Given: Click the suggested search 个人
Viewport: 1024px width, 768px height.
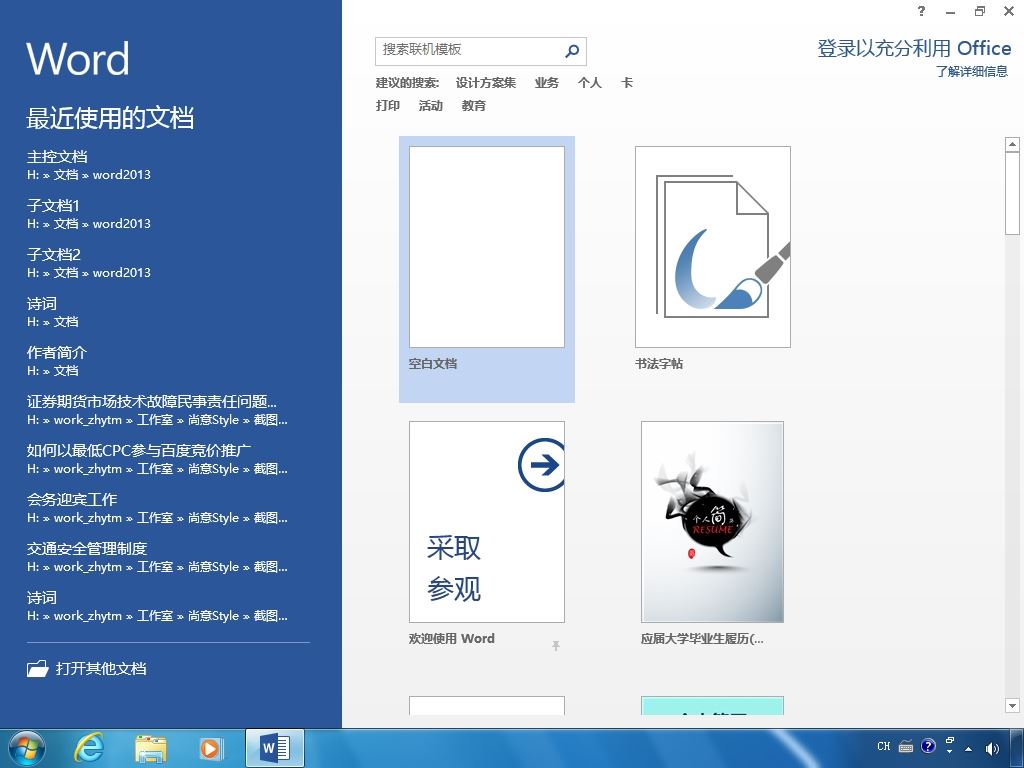Looking at the screenshot, I should pos(590,83).
